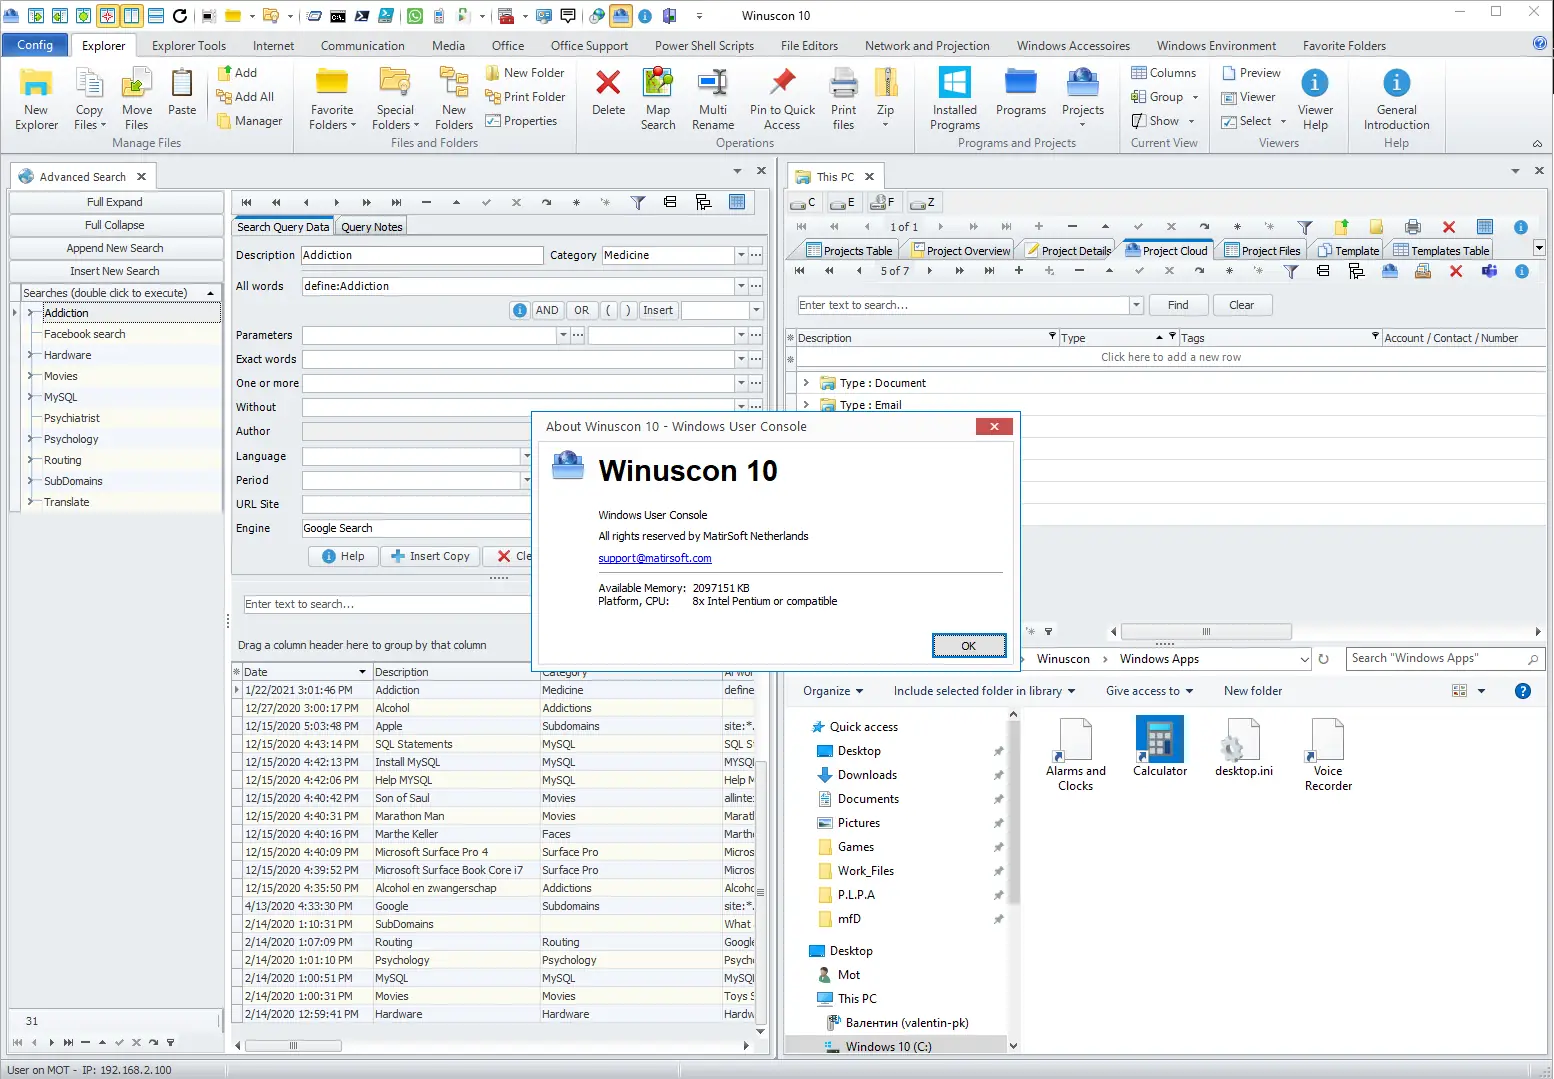
Task: Select Downloads under Quick access
Action: click(867, 775)
